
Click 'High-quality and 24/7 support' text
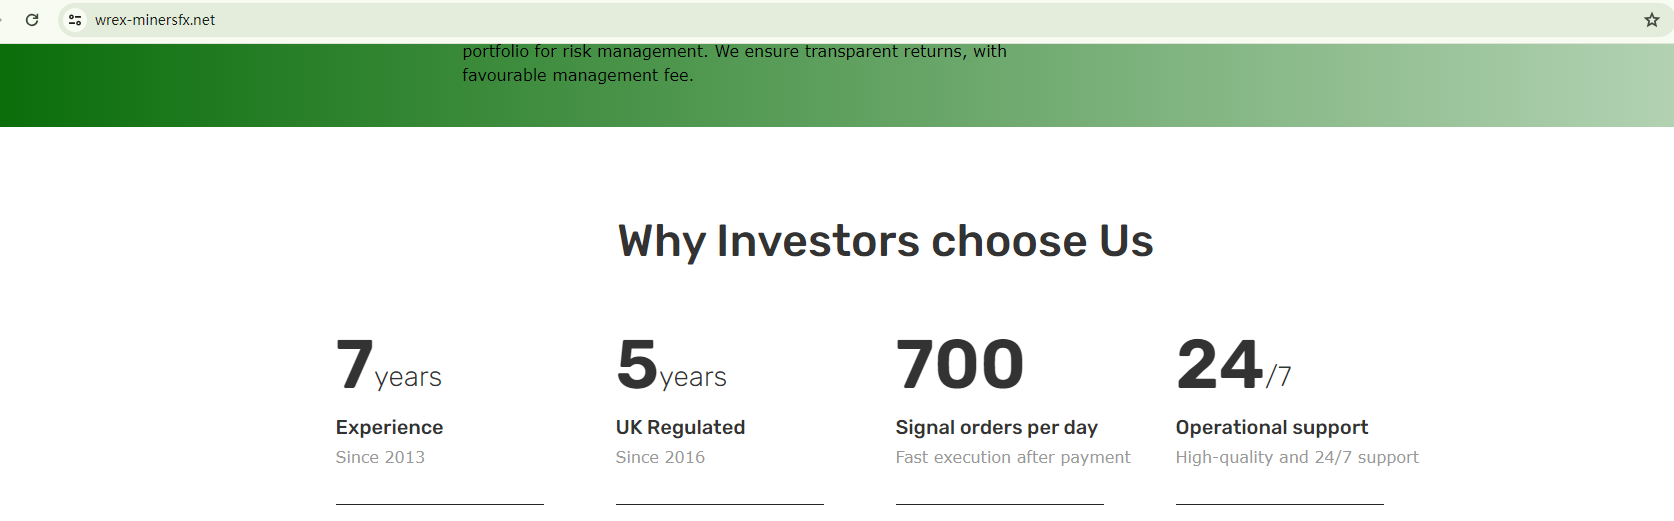(x=1297, y=457)
